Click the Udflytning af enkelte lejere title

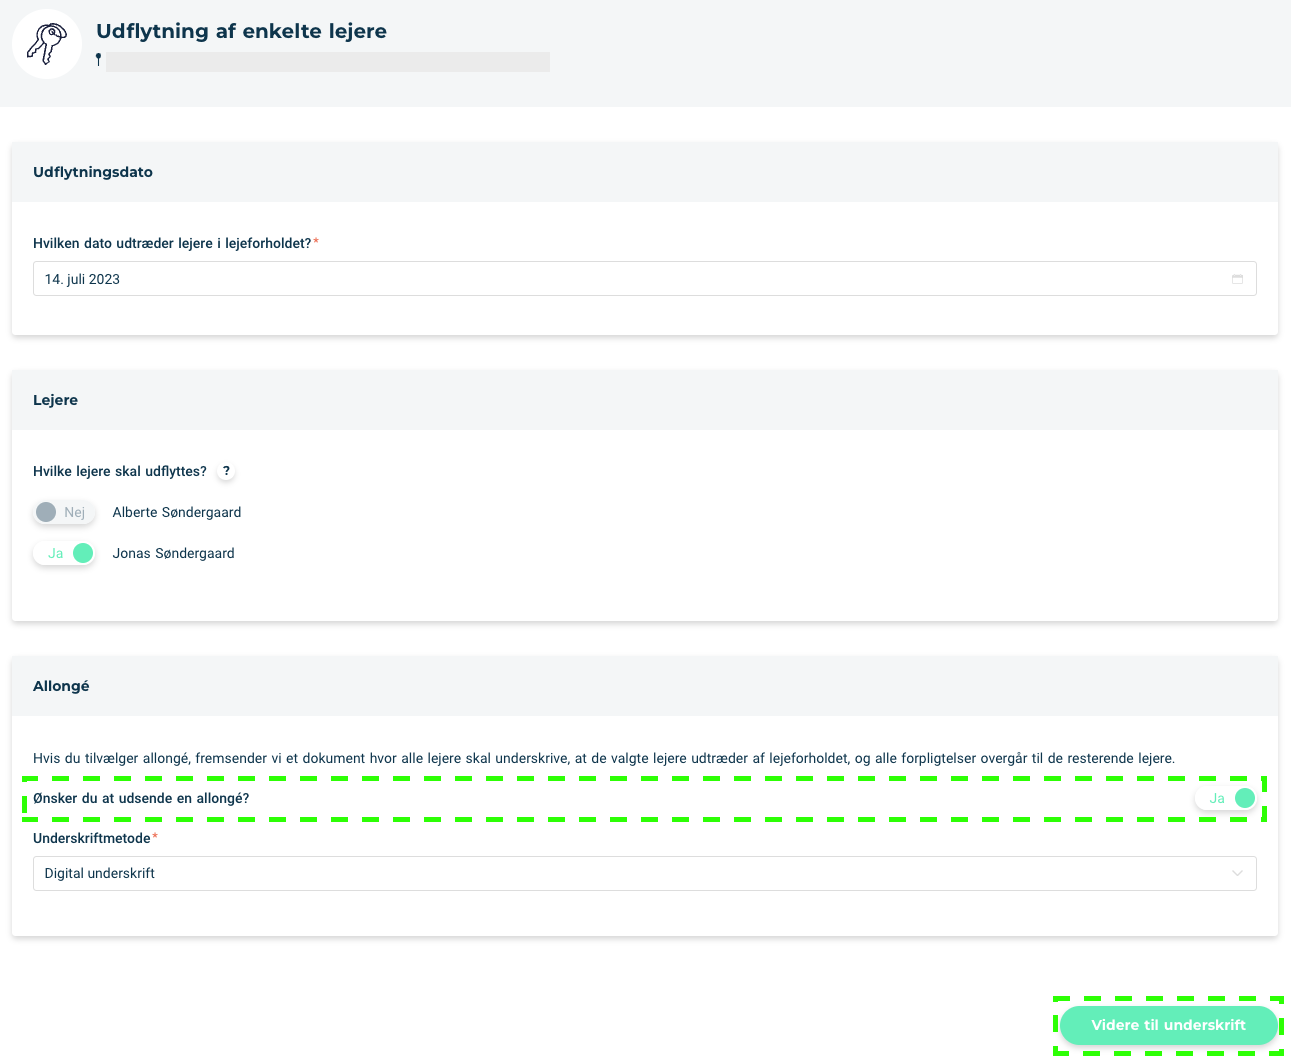tap(241, 31)
